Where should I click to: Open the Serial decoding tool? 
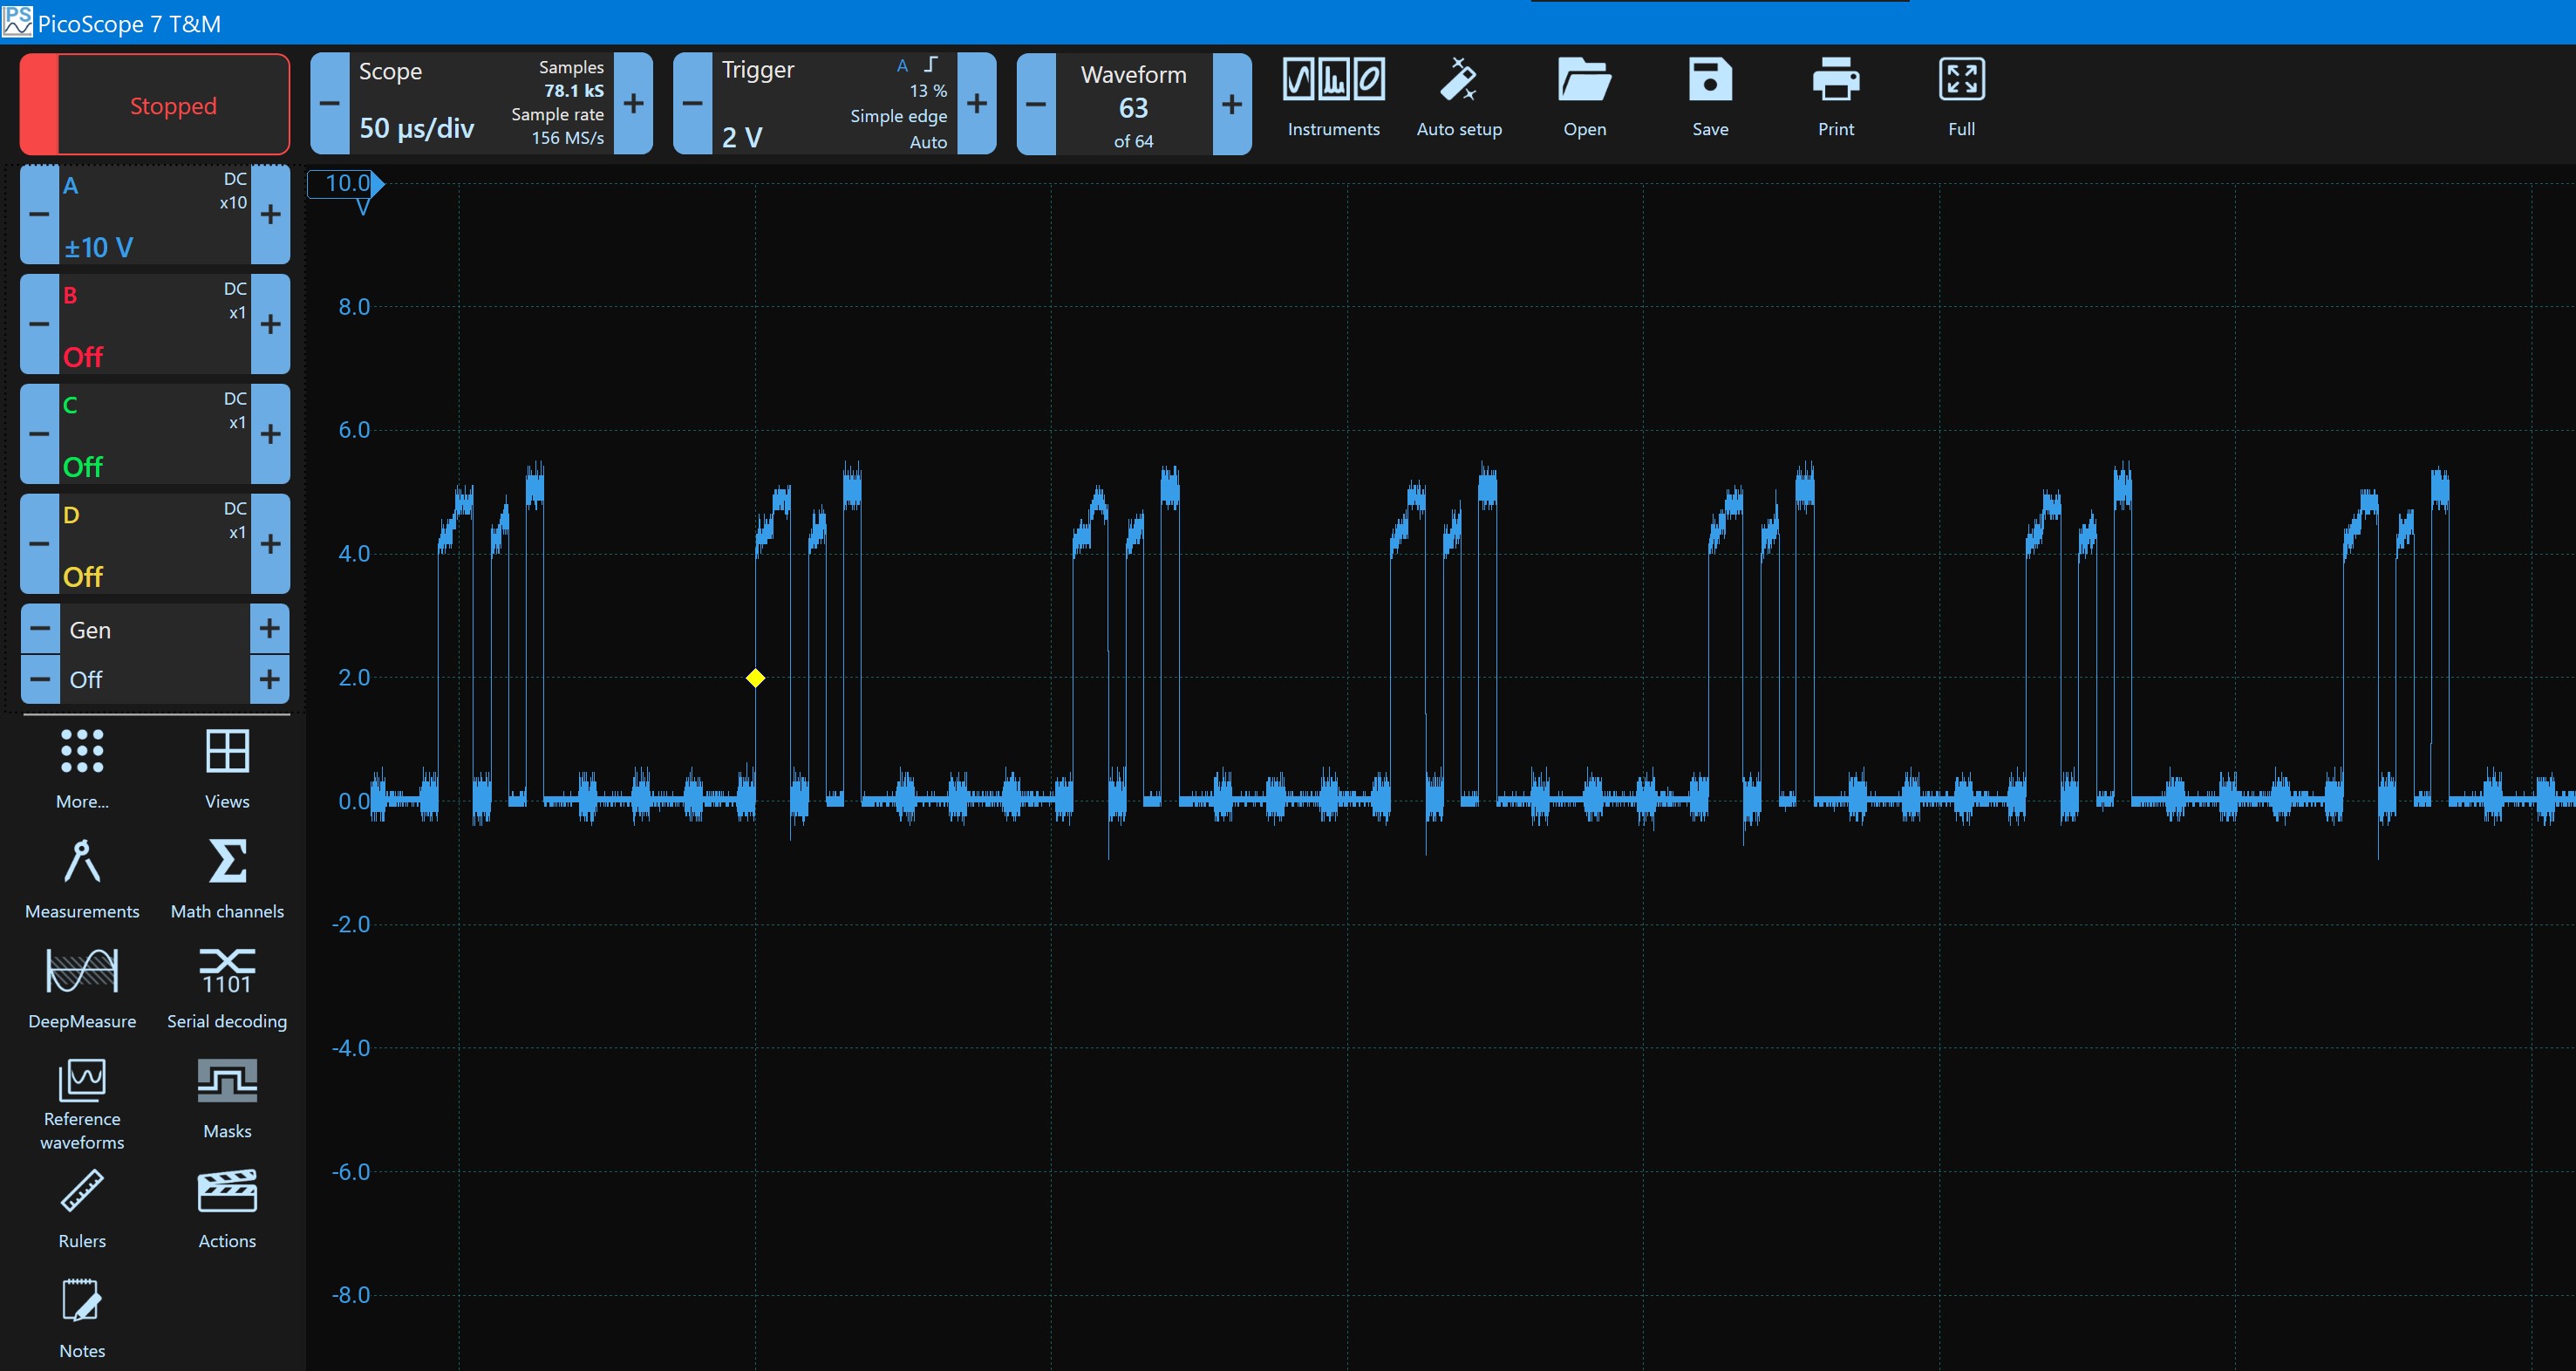(227, 988)
